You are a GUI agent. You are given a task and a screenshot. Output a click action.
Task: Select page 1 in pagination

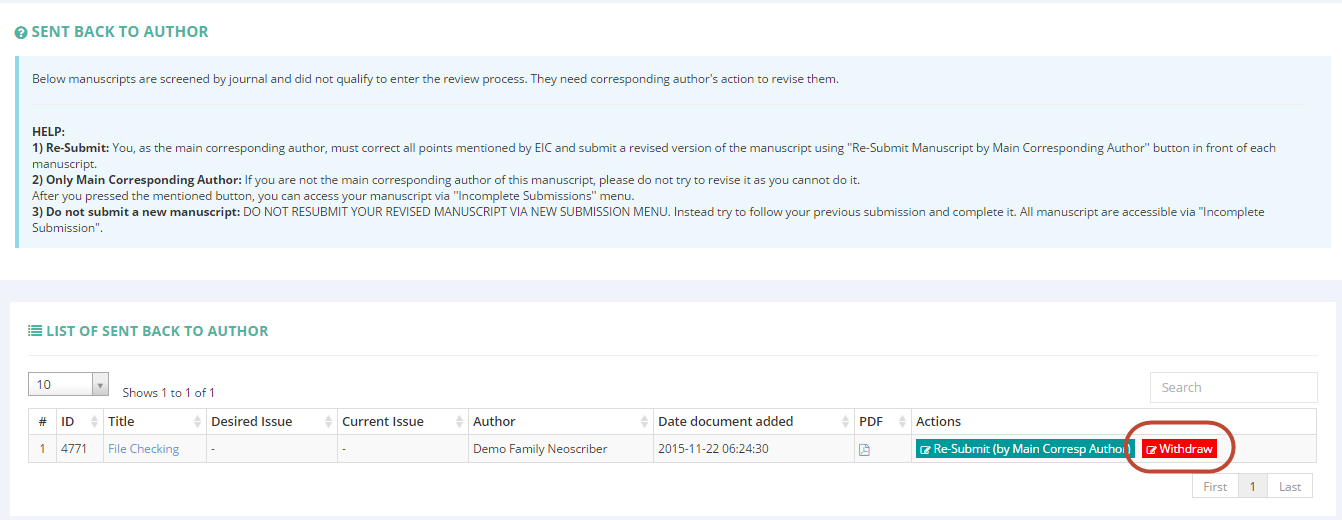coord(1253,486)
